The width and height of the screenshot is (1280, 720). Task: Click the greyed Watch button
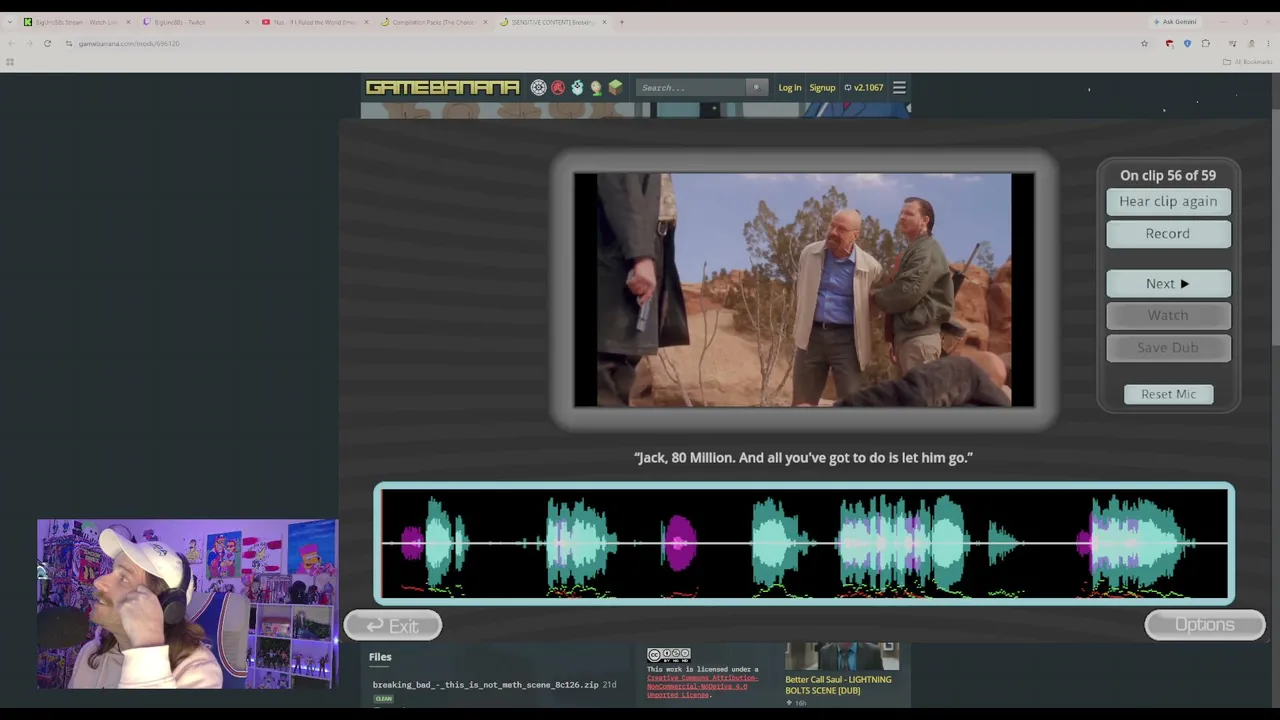pyautogui.click(x=1168, y=316)
